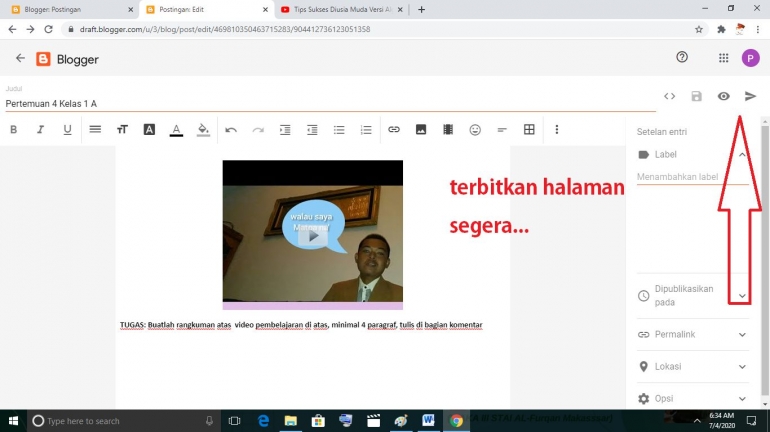Expand the Lokasi section
This screenshot has height=432, width=770.
(742, 367)
